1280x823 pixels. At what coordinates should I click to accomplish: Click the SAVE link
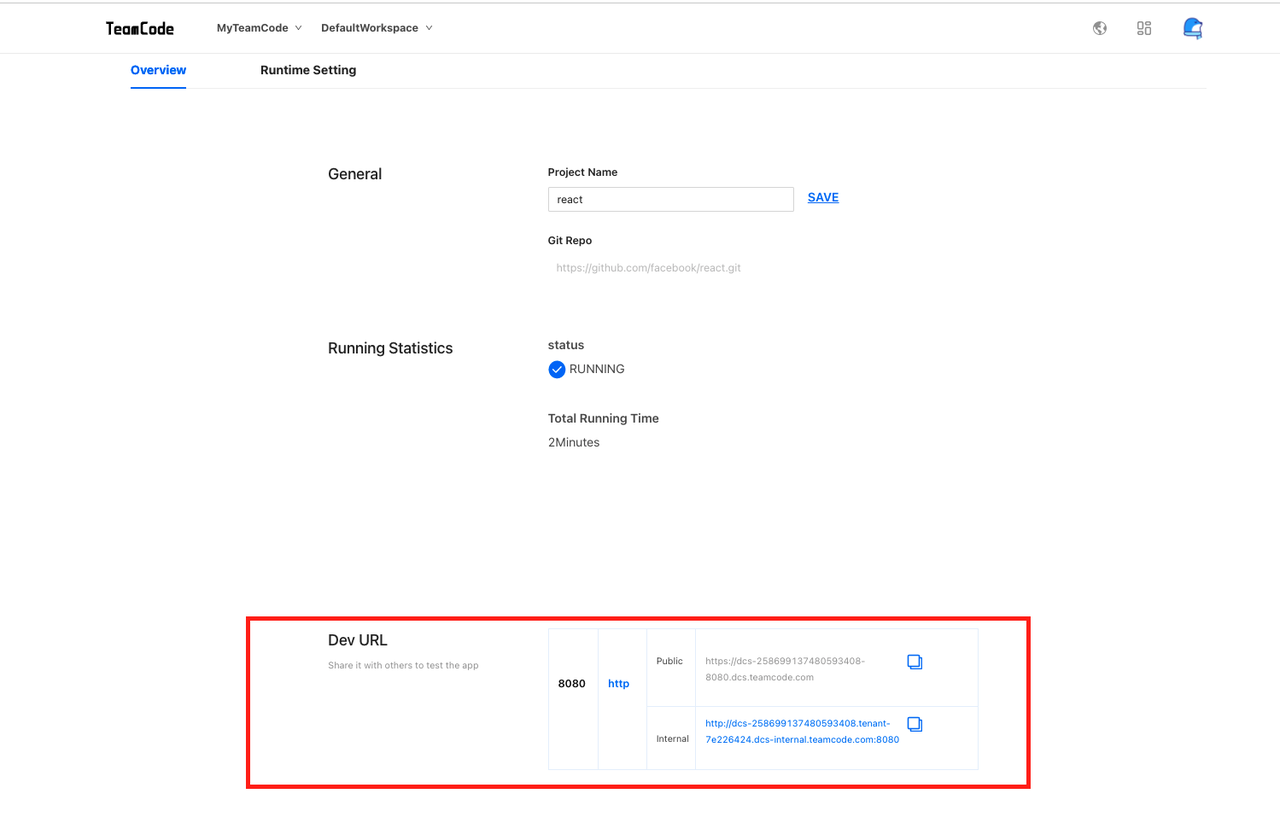click(x=823, y=198)
